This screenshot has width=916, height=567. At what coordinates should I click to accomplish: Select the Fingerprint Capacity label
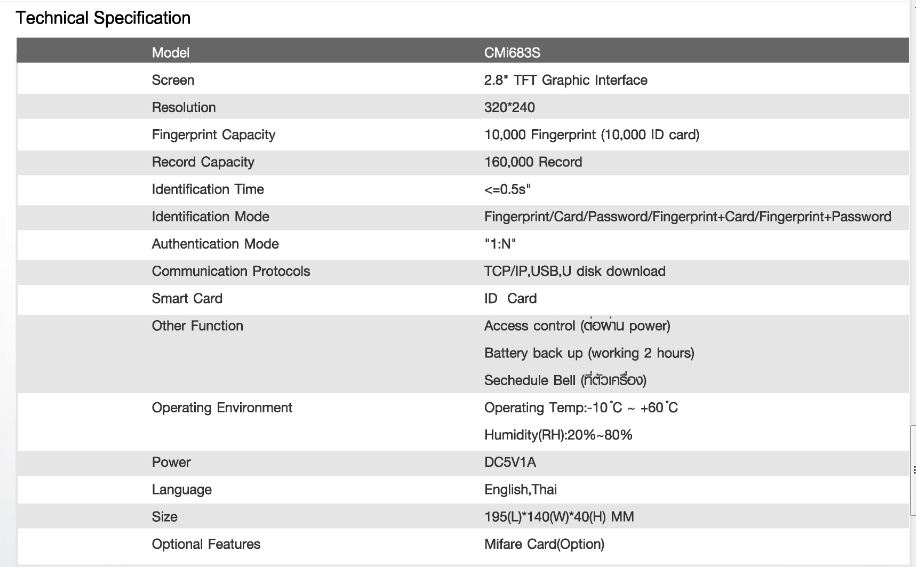click(213, 135)
